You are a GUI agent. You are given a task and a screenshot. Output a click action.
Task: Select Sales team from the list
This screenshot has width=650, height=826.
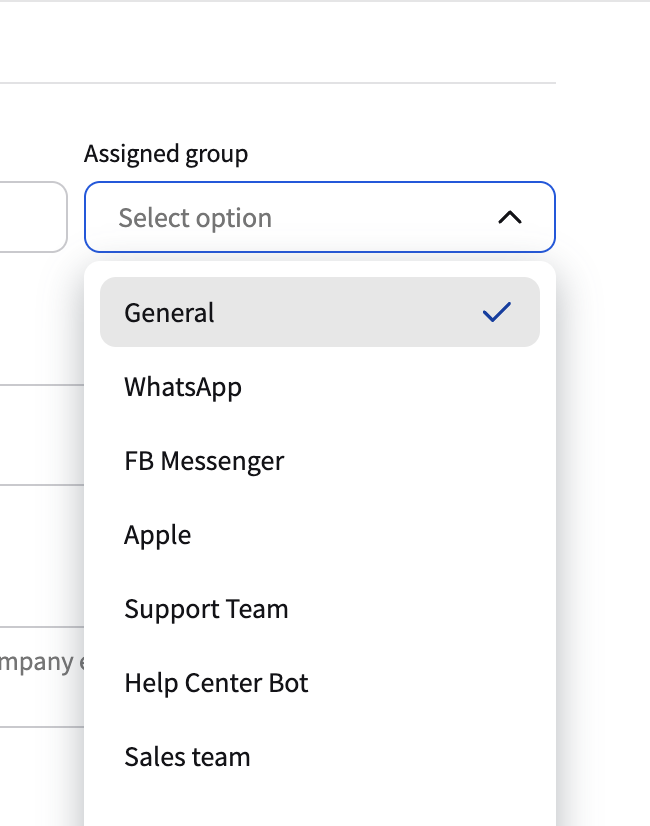point(187,757)
